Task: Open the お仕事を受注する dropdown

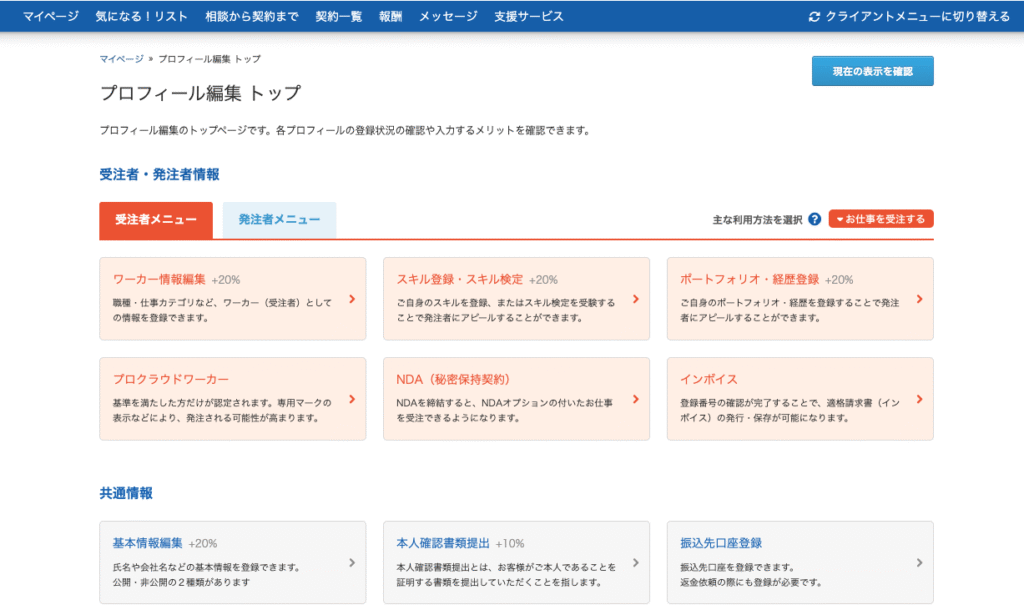Action: (881, 219)
